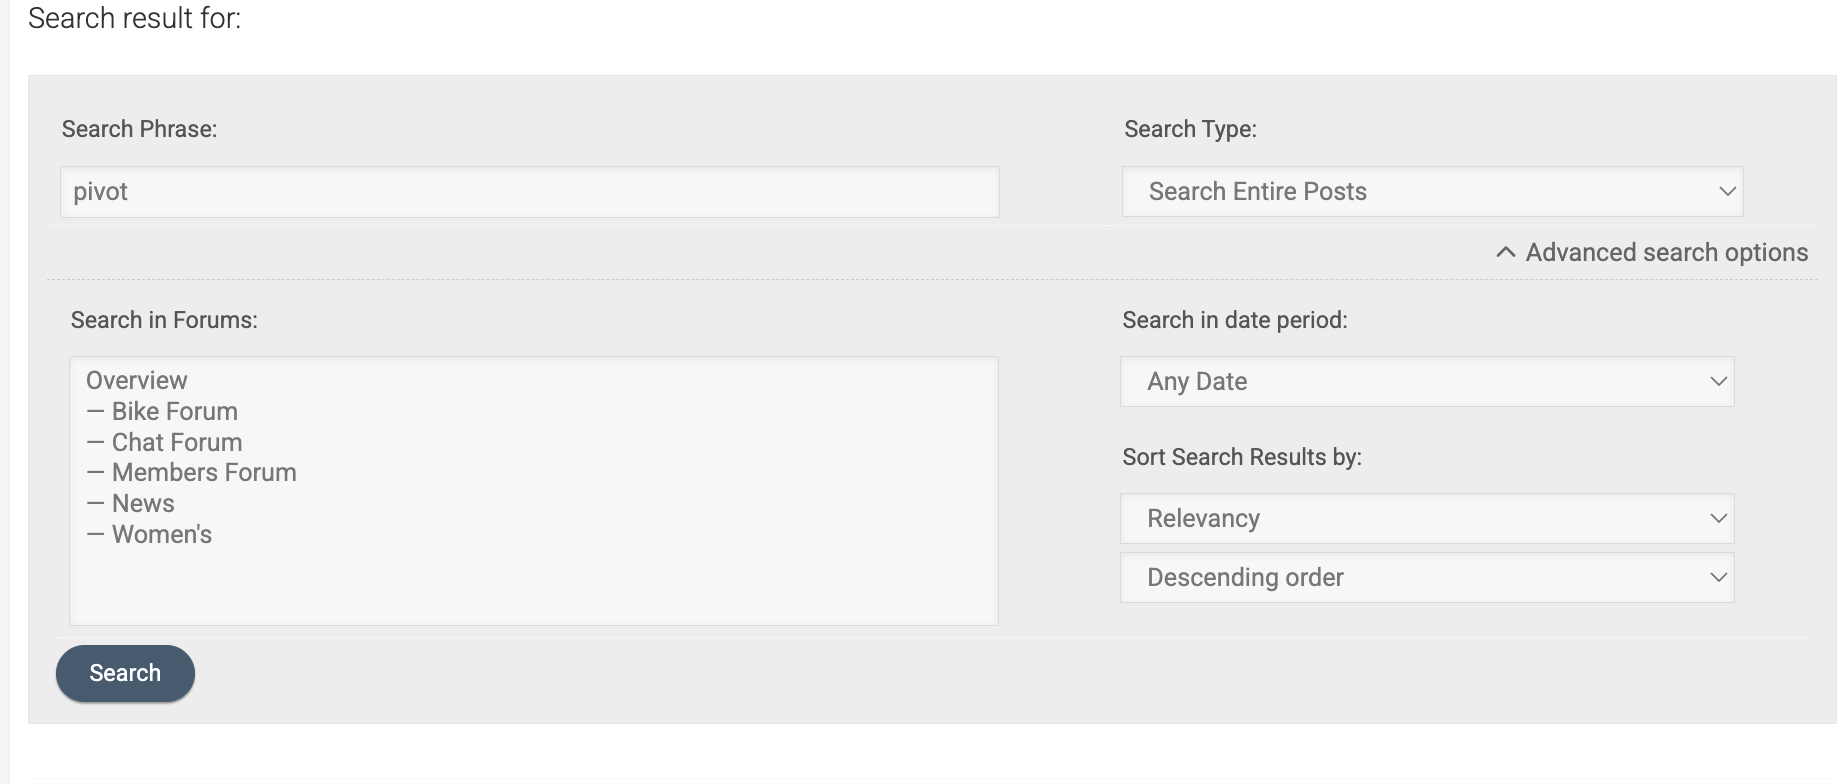The height and width of the screenshot is (784, 1846).
Task: Click the Search Phrase input containing pivot
Action: coord(529,192)
